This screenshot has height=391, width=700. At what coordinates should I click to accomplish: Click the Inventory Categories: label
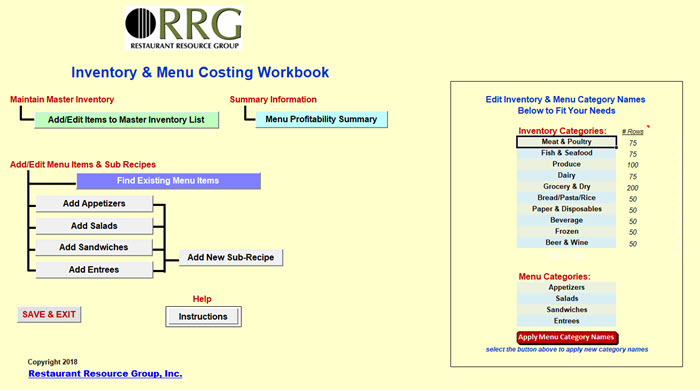tap(562, 131)
